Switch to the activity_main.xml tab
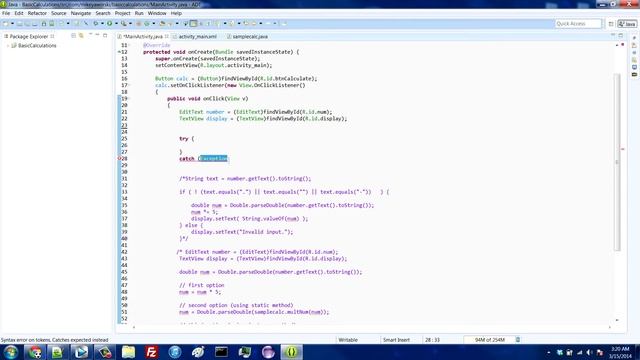640x360 pixels. [198, 36]
